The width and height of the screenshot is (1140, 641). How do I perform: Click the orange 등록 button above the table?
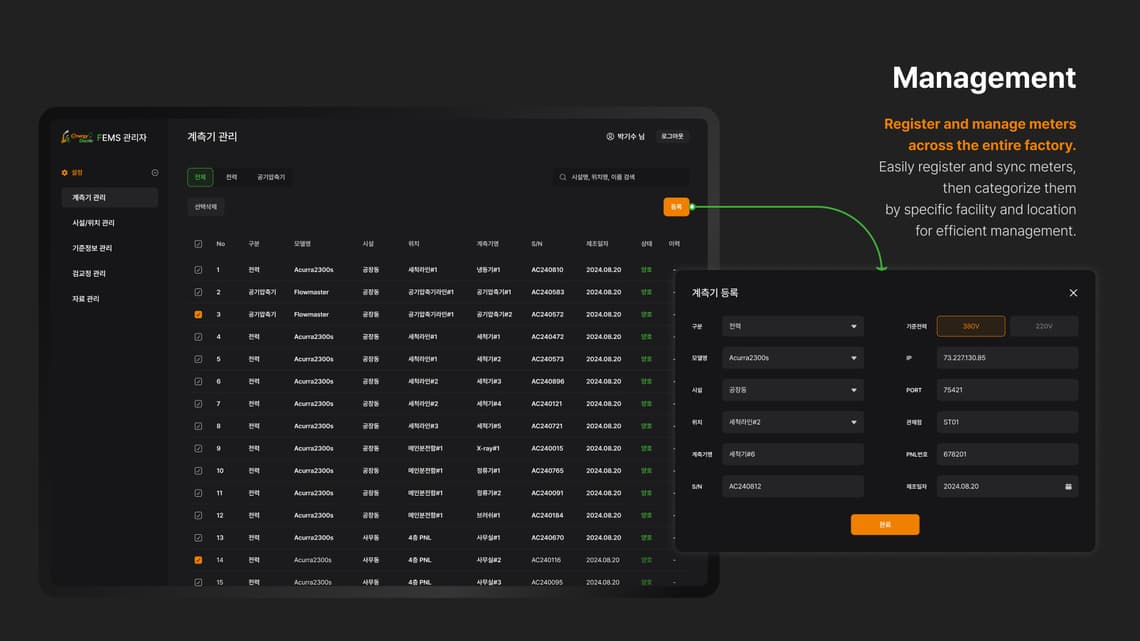pyautogui.click(x=676, y=207)
